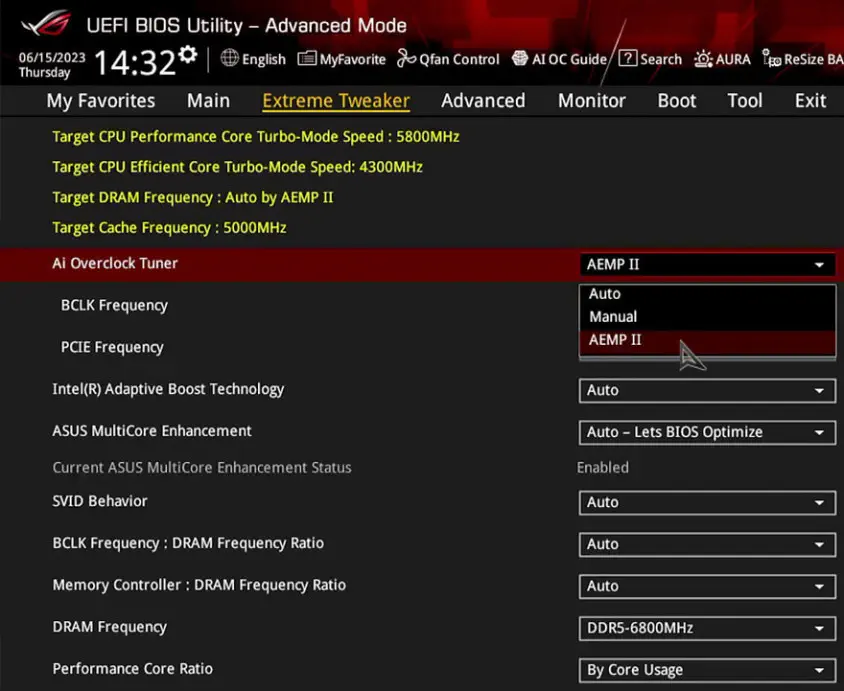This screenshot has height=691, width=844.
Task: Open ASUS MultiCore Enhancement dropdown
Action: pyautogui.click(x=707, y=432)
